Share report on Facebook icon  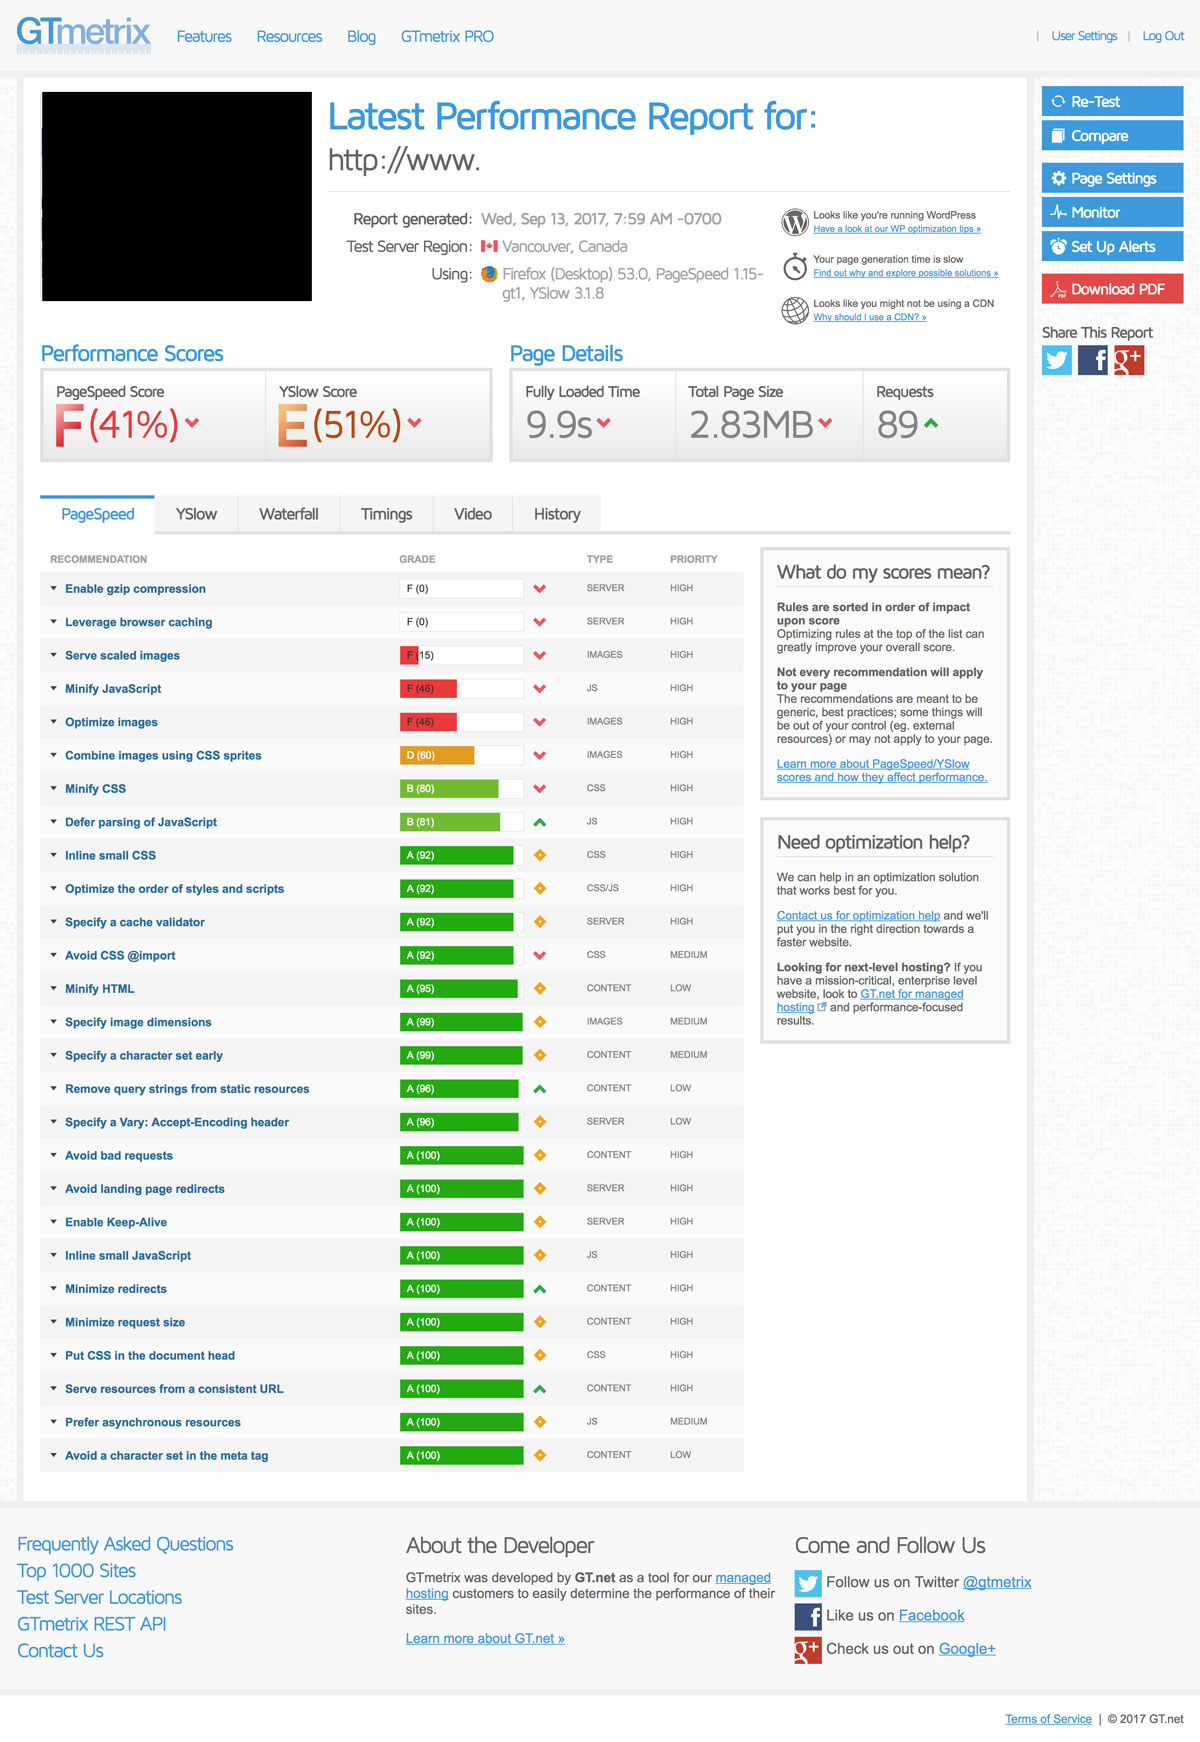1093,360
